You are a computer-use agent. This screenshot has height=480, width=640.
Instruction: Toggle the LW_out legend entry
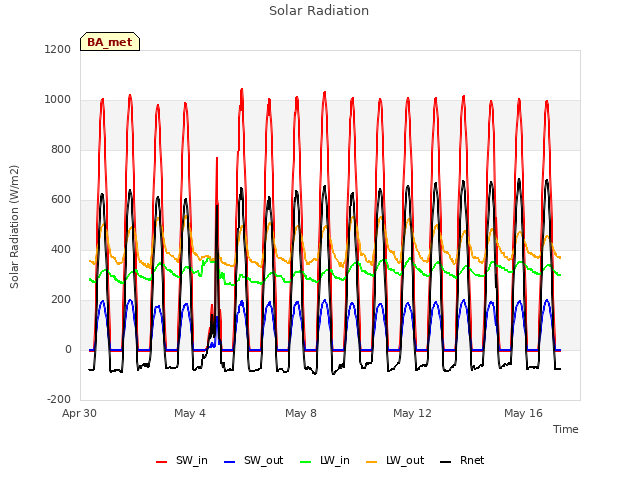point(395,461)
